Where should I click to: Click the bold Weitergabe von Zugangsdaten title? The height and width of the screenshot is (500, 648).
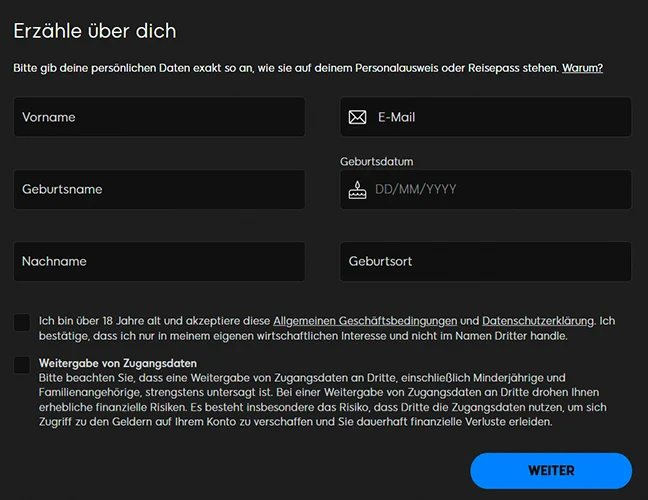click(117, 363)
